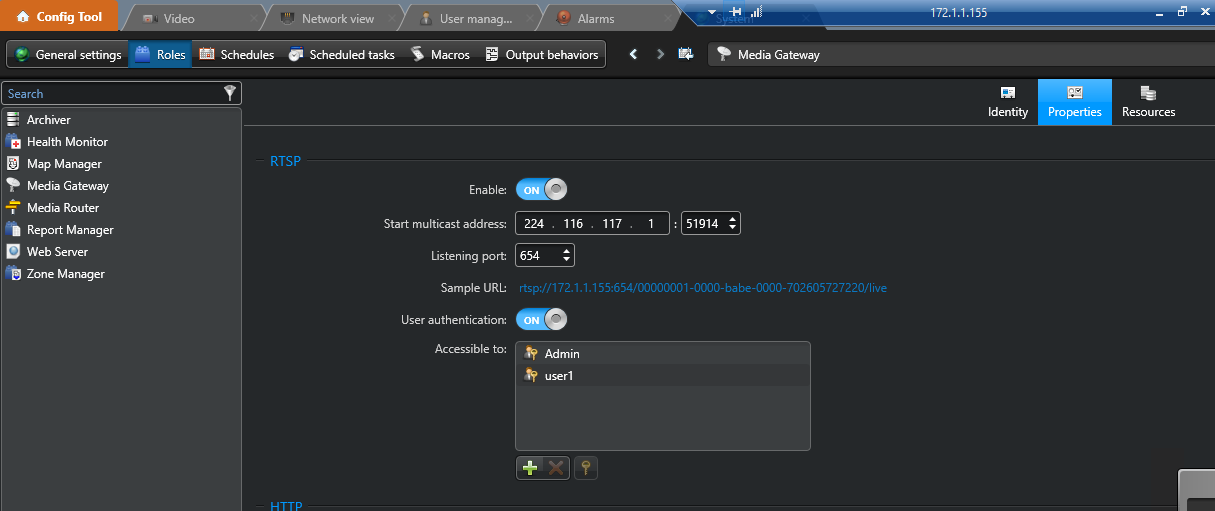The image size is (1215, 511).
Task: Open Output behaviors section
Action: (x=541, y=55)
